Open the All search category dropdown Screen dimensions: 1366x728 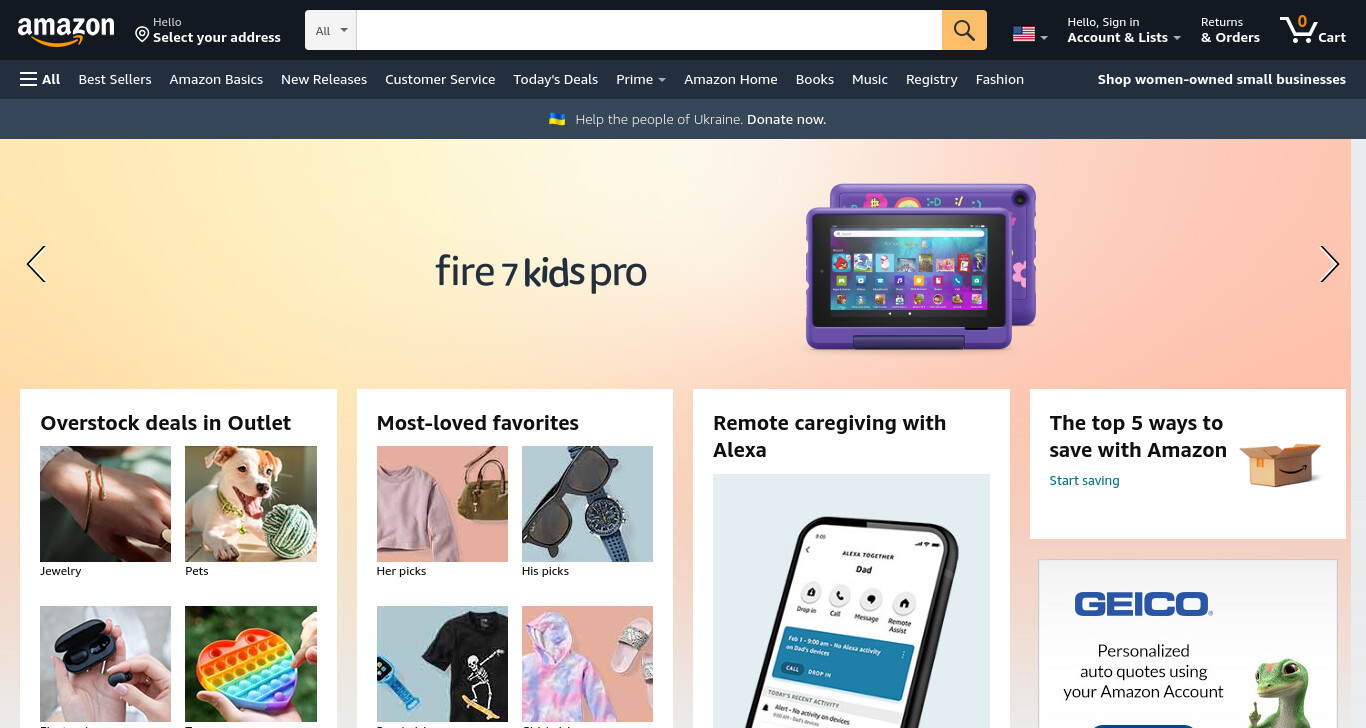coord(331,30)
